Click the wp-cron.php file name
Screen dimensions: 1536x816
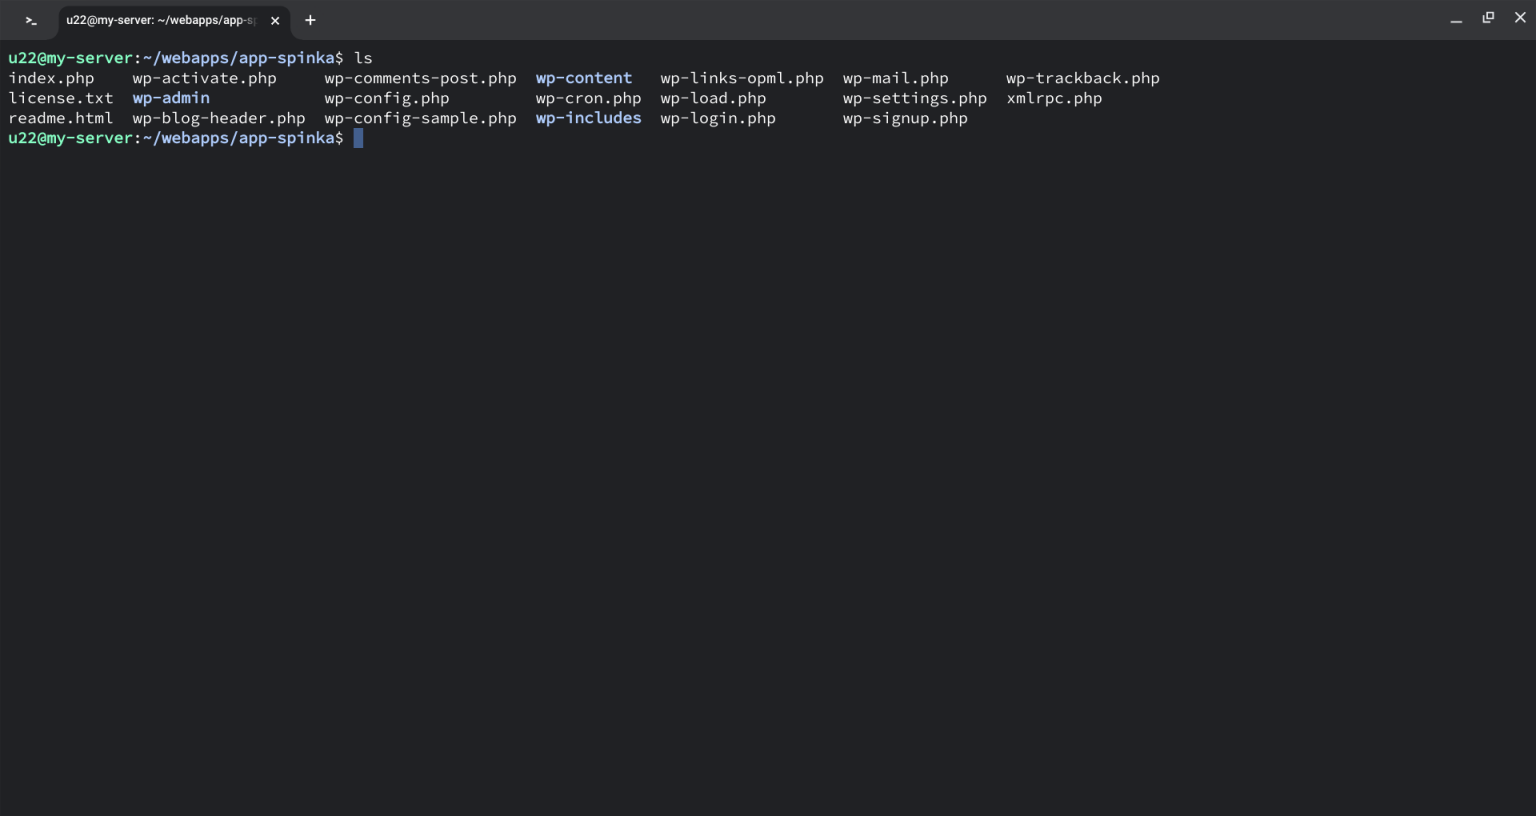click(x=588, y=97)
